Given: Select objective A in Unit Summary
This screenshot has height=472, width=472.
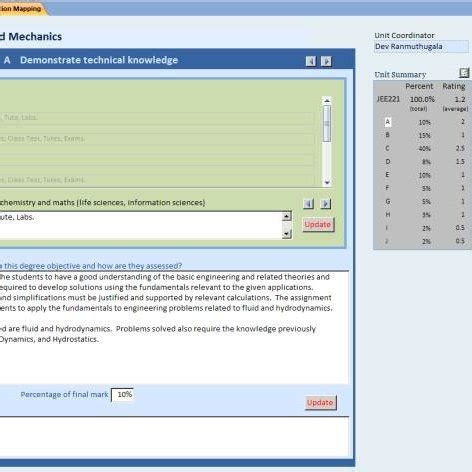Looking at the screenshot, I should [x=388, y=122].
